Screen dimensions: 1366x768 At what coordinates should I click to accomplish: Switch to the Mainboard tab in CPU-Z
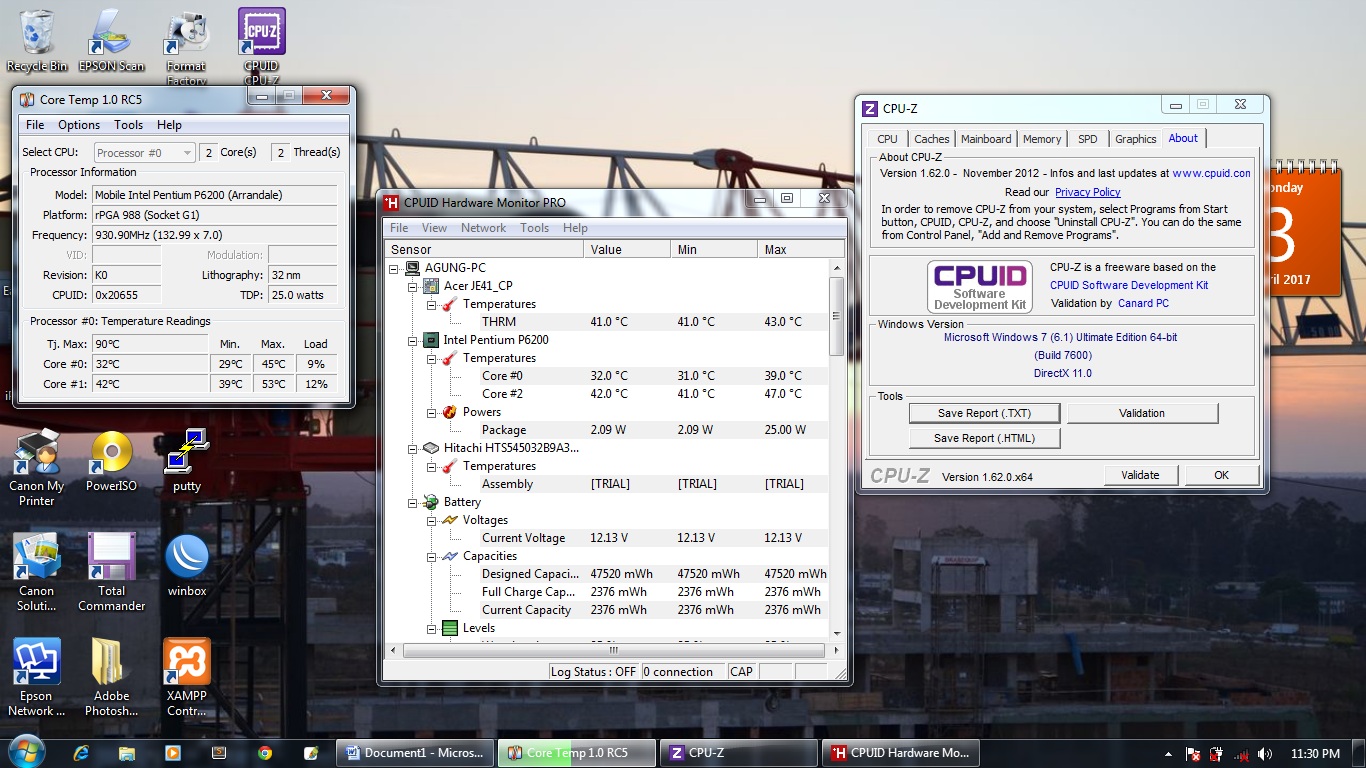click(x=986, y=139)
